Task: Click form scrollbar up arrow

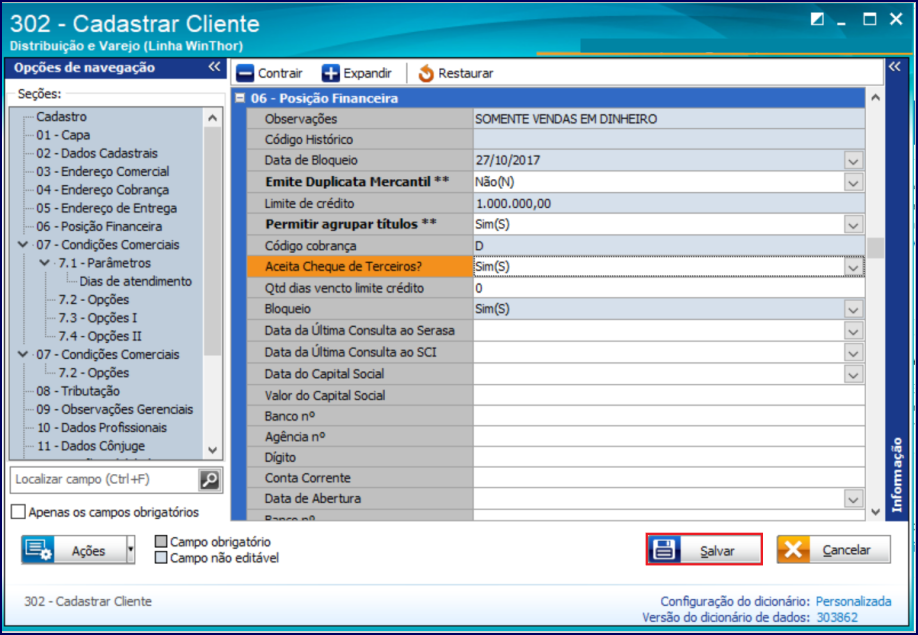Action: [875, 98]
